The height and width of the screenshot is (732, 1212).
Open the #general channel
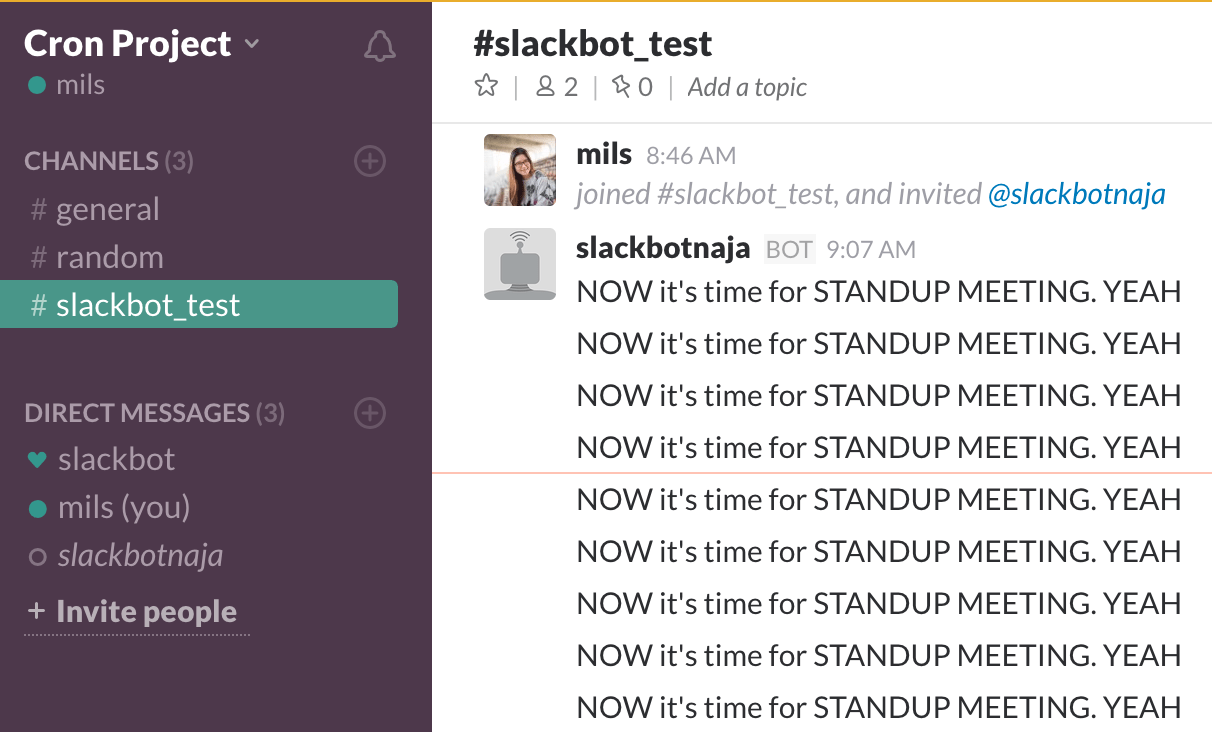tap(107, 210)
